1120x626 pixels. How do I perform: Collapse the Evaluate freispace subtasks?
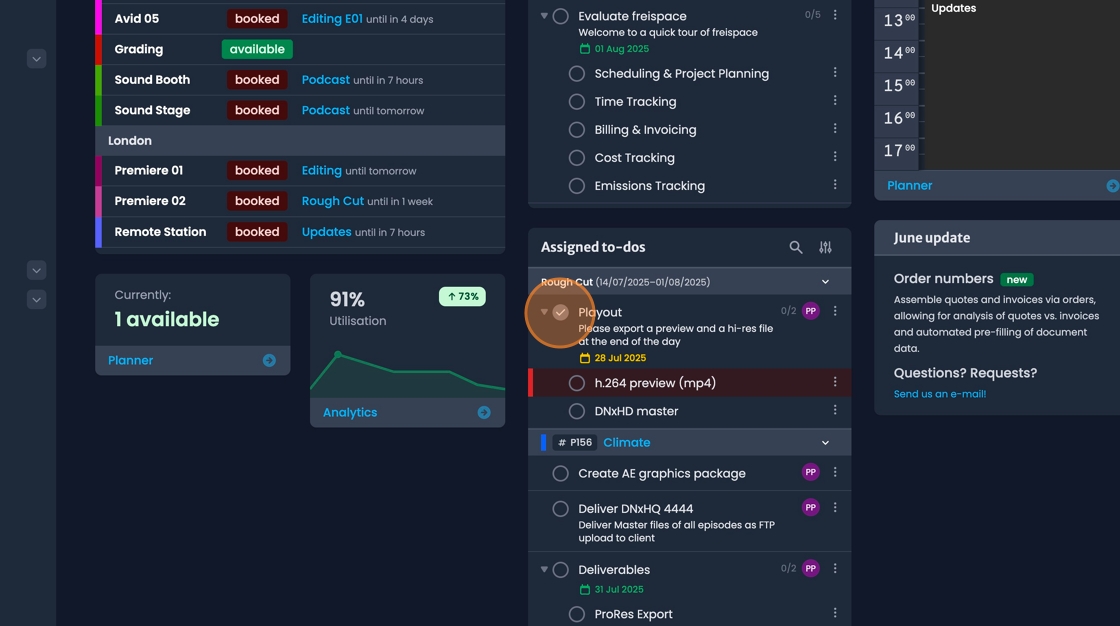click(544, 16)
